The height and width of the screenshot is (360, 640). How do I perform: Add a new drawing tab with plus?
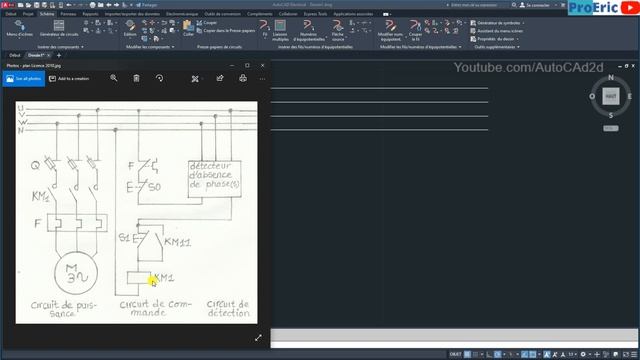click(x=59, y=55)
